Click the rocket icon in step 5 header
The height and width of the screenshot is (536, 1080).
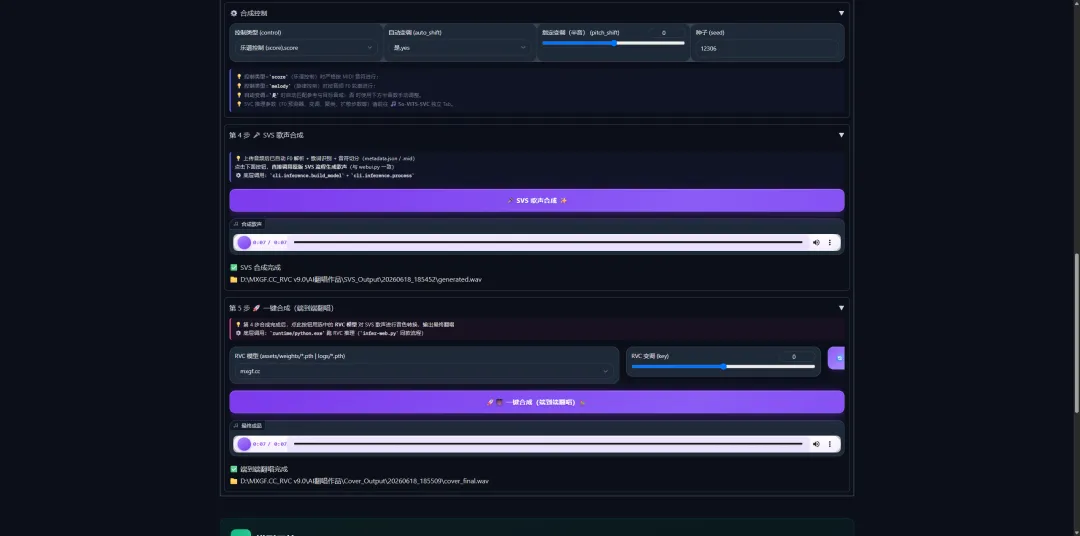(x=256, y=308)
